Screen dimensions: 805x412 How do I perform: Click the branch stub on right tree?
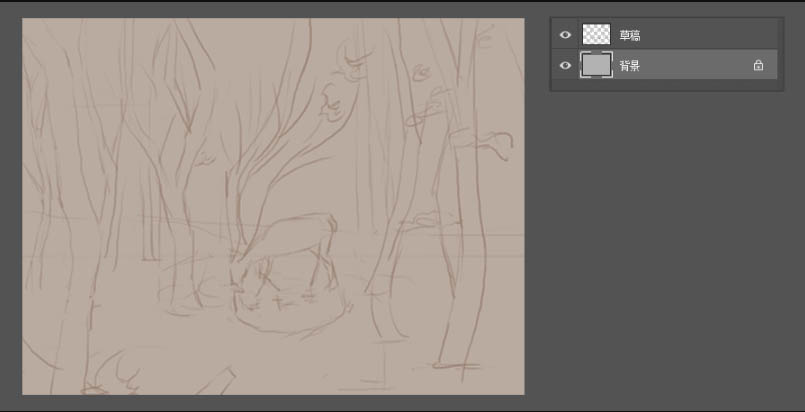coord(483,140)
